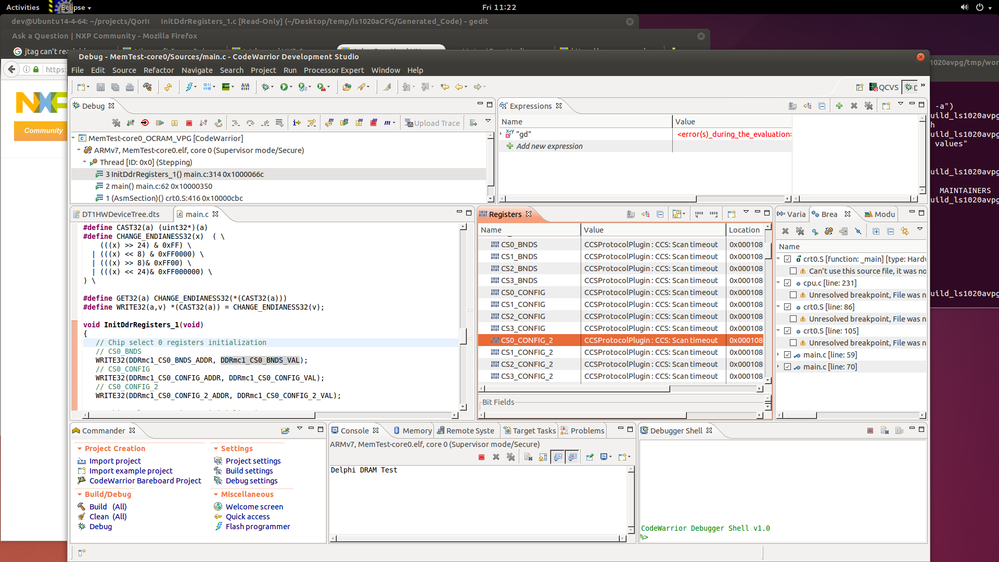Click the Back arrow in the main toolbar
999x562 pixels.
point(459,87)
